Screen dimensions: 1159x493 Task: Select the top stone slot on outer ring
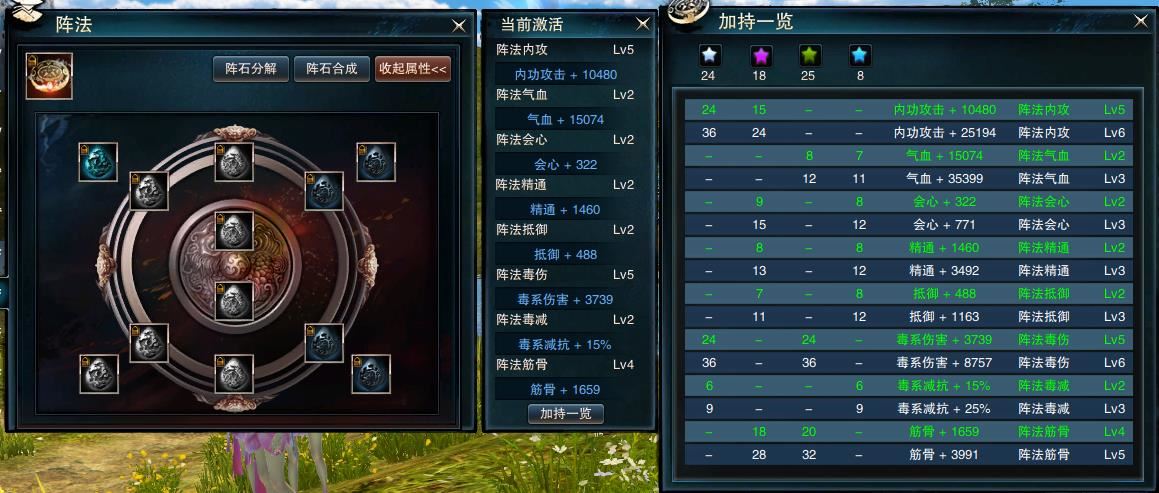click(x=234, y=162)
